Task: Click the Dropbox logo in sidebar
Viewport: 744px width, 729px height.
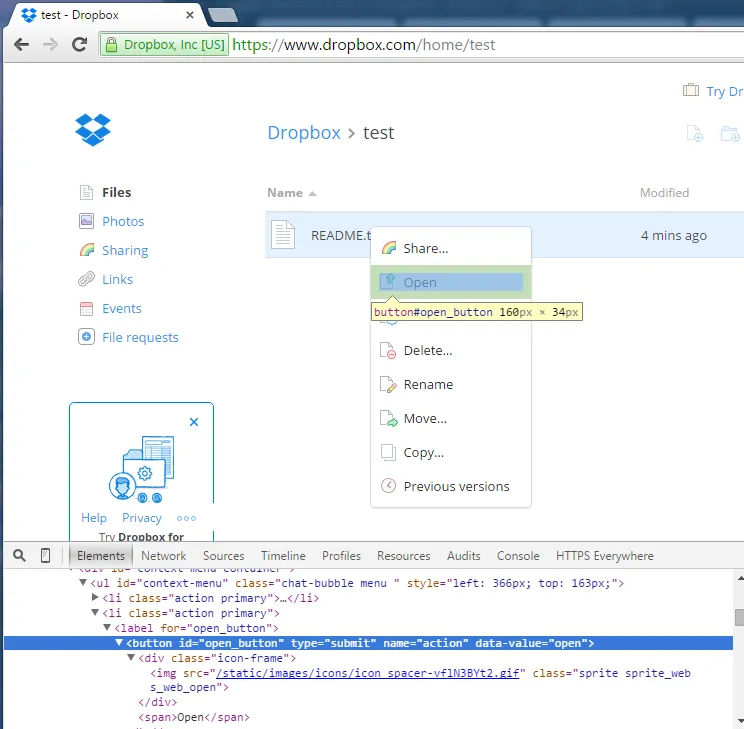Action: coord(93,130)
